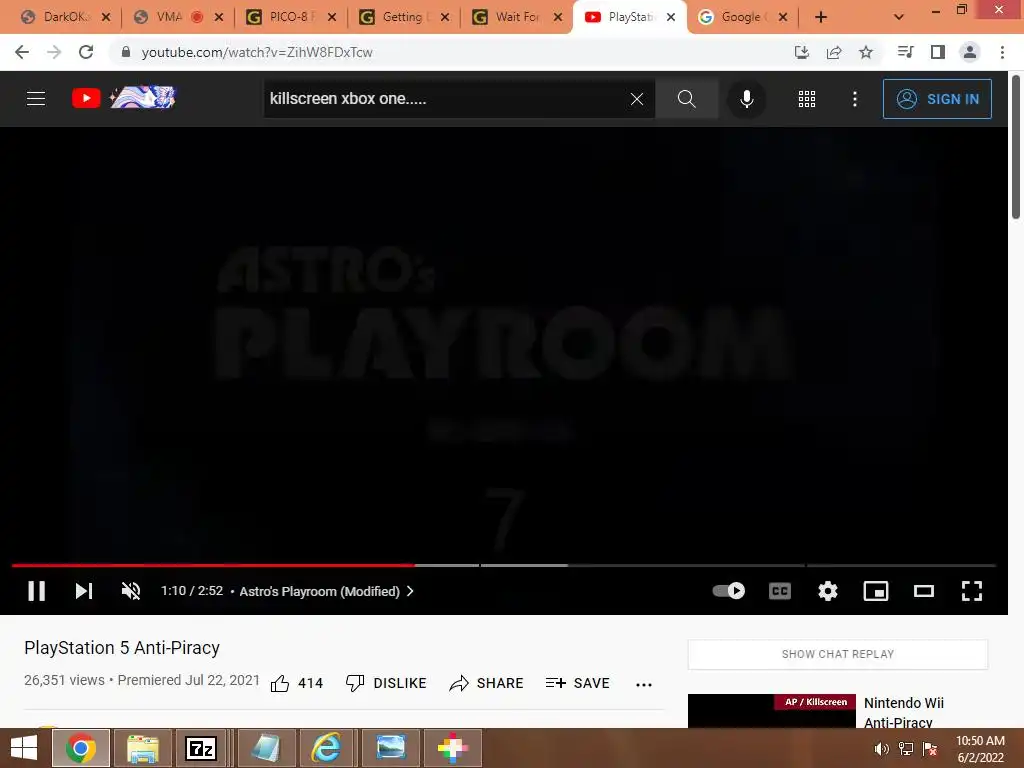This screenshot has height=768, width=1024.
Task: Open the Nintendo Wii Anti-Piracy video title
Action: [x=904, y=712]
